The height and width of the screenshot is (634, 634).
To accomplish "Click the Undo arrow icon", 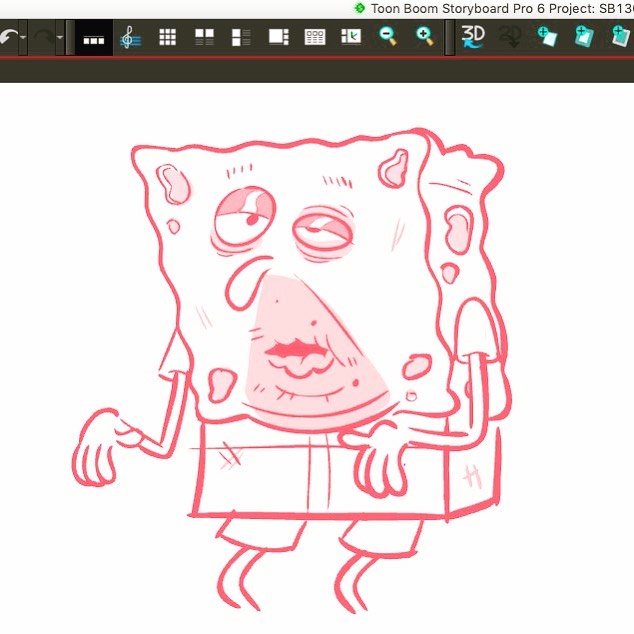I will [x=8, y=37].
